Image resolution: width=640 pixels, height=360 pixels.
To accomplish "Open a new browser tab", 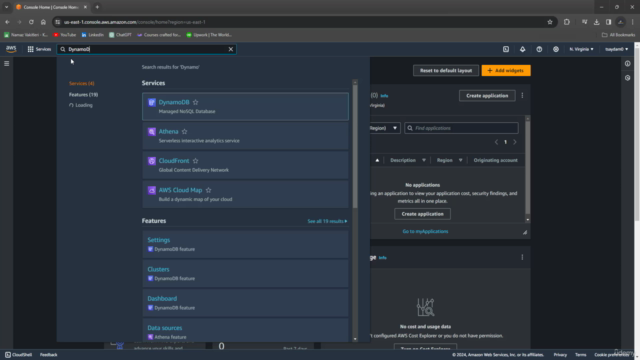I will [97, 7].
